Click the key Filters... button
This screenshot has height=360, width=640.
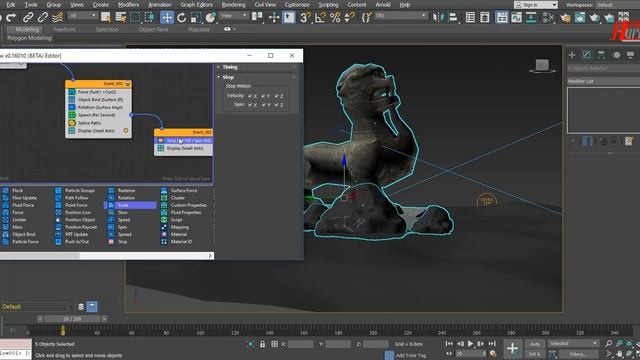click(x=577, y=354)
